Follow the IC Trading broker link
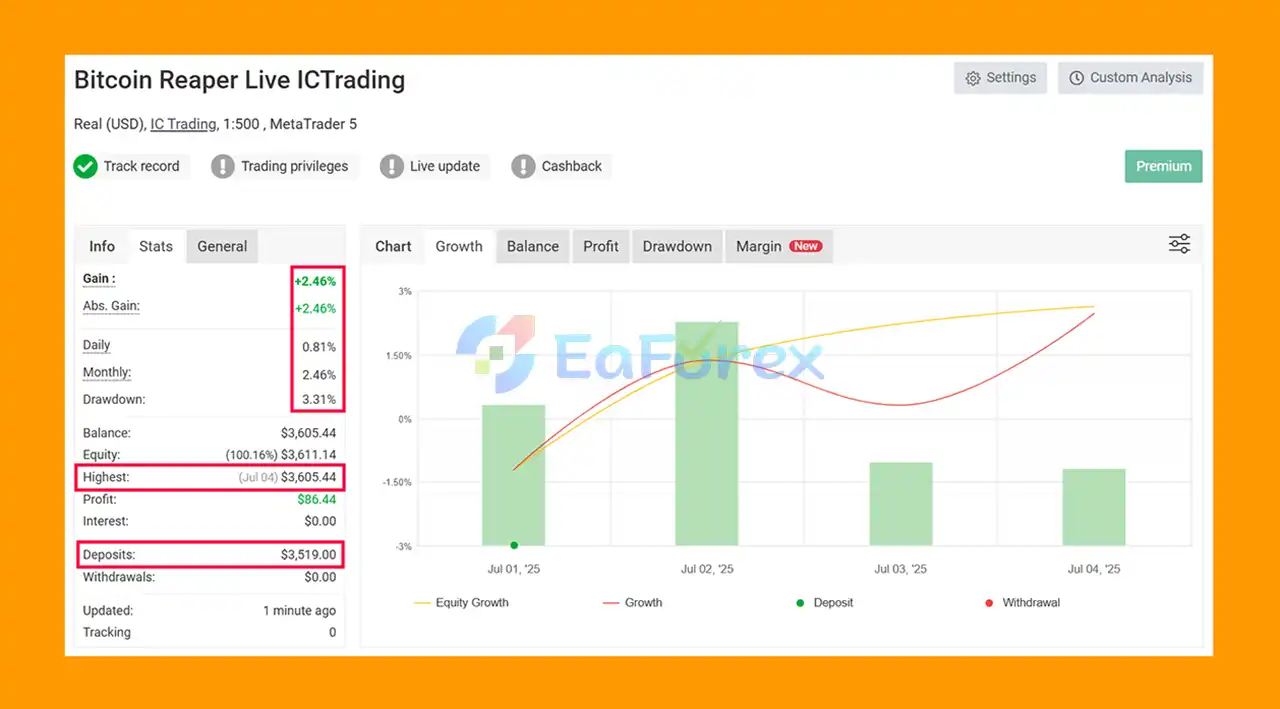 point(183,124)
